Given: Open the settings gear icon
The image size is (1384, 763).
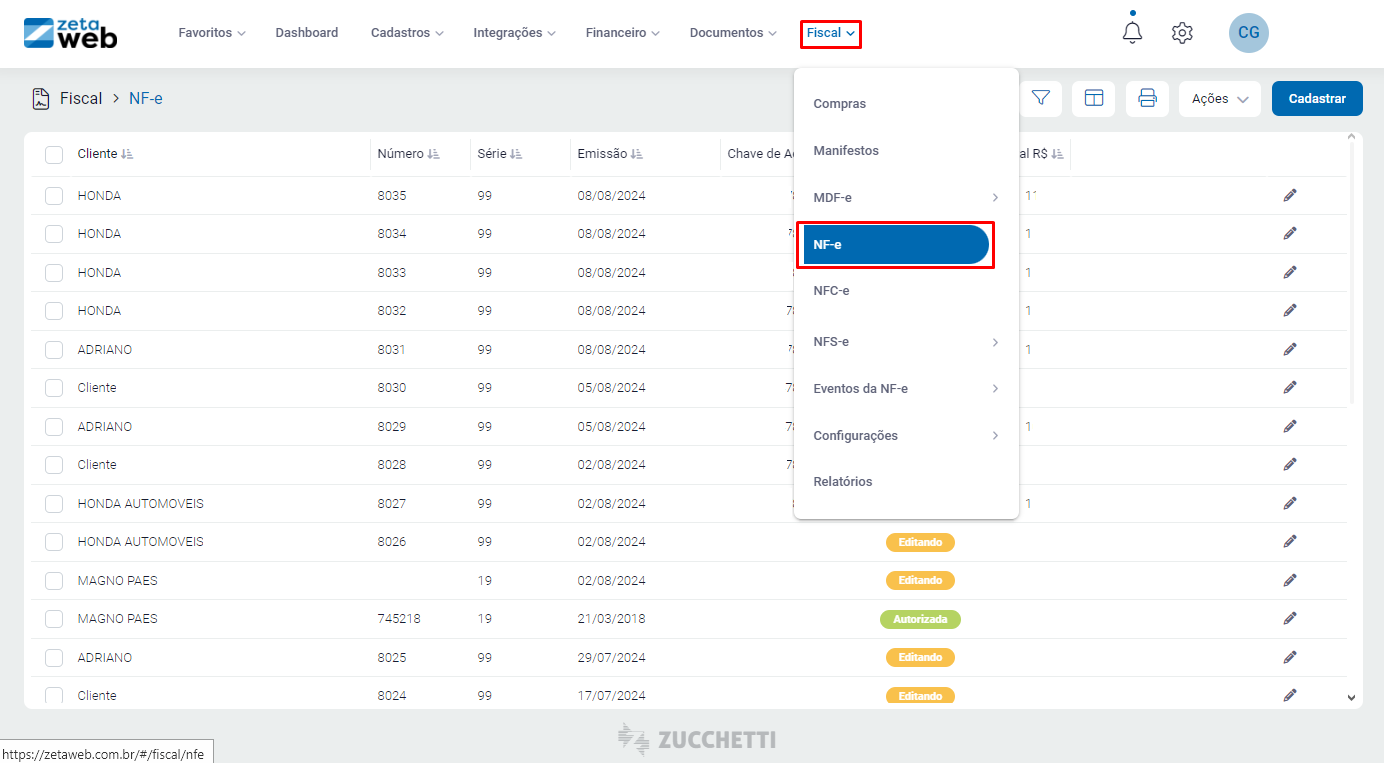Looking at the screenshot, I should 1182,33.
